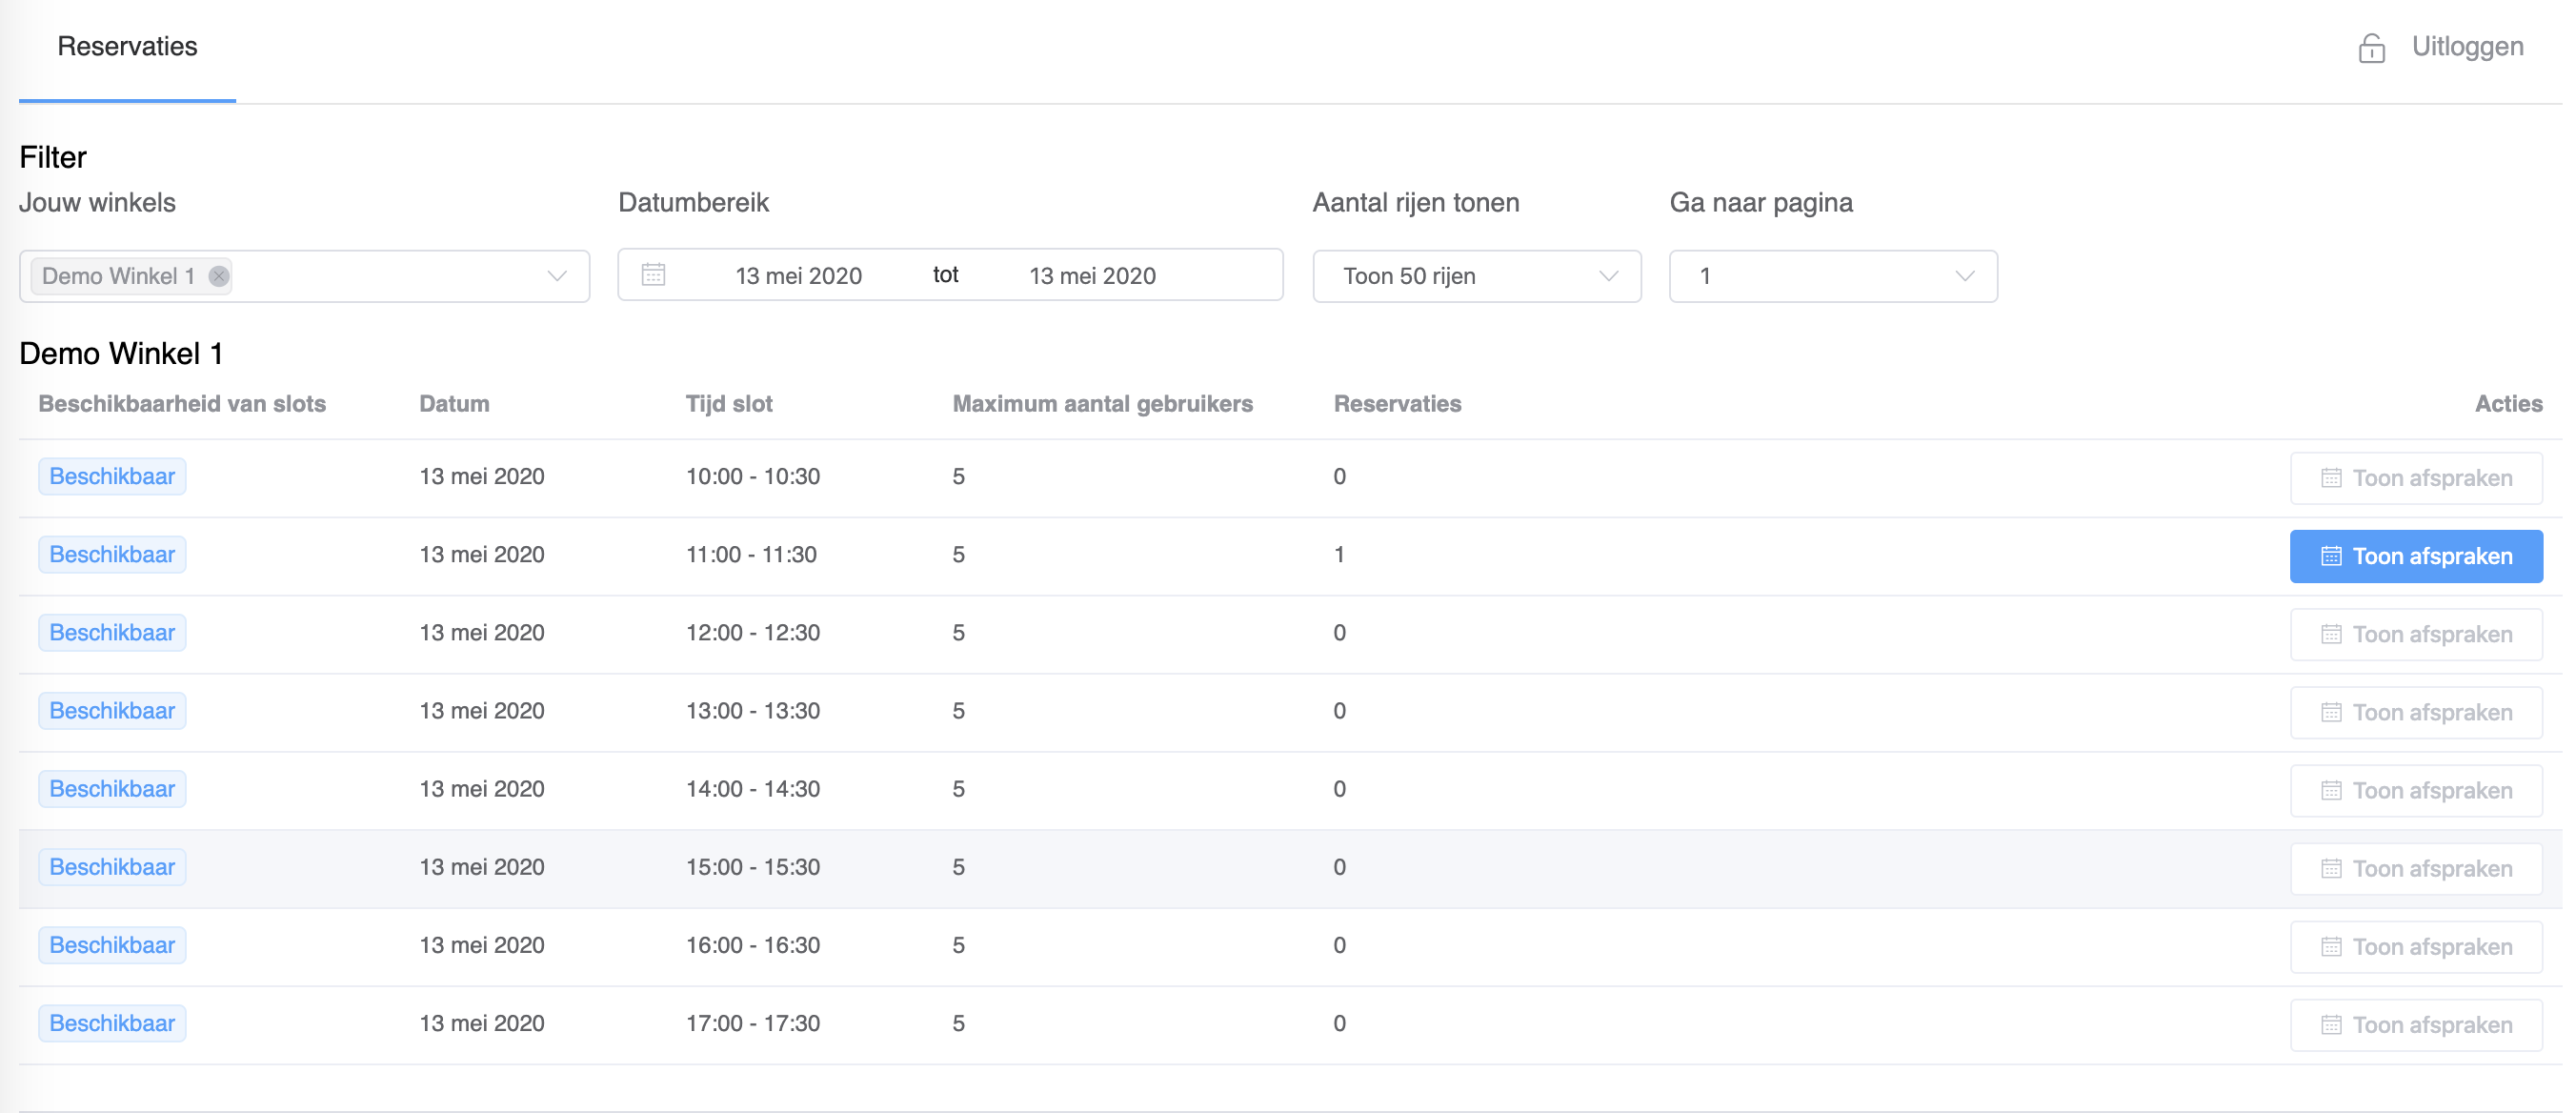Show appointments for the 11:00 - 11:30 slot
This screenshot has width=2576, height=1113.
pos(2416,556)
